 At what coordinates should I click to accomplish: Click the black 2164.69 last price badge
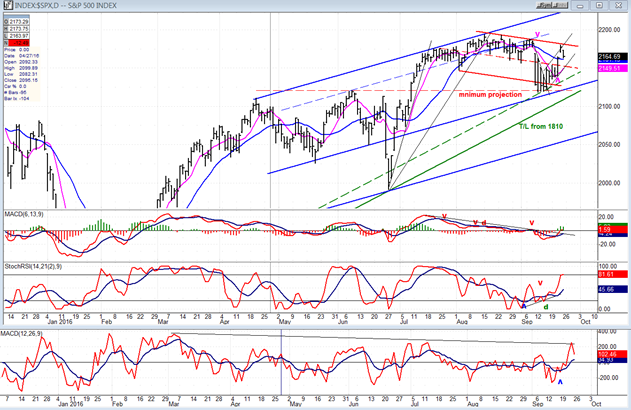point(612,57)
